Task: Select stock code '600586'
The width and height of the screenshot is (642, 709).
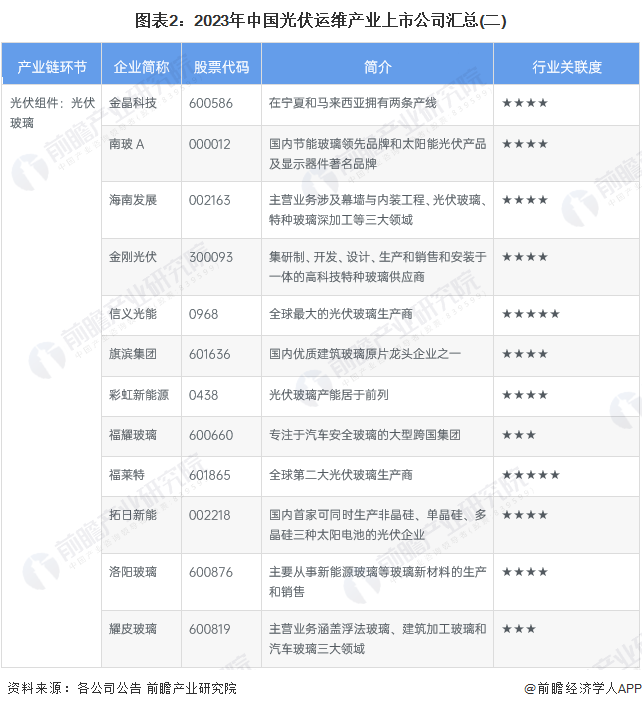Action: pyautogui.click(x=211, y=103)
